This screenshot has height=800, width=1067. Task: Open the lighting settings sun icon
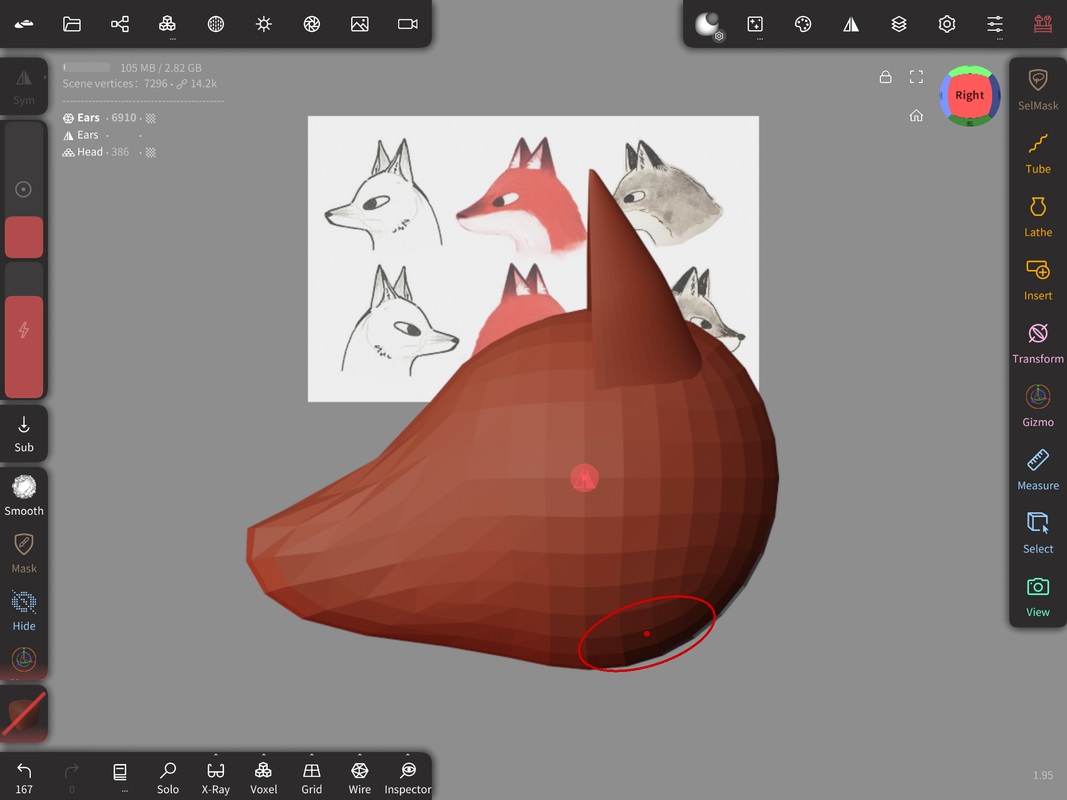tap(264, 24)
